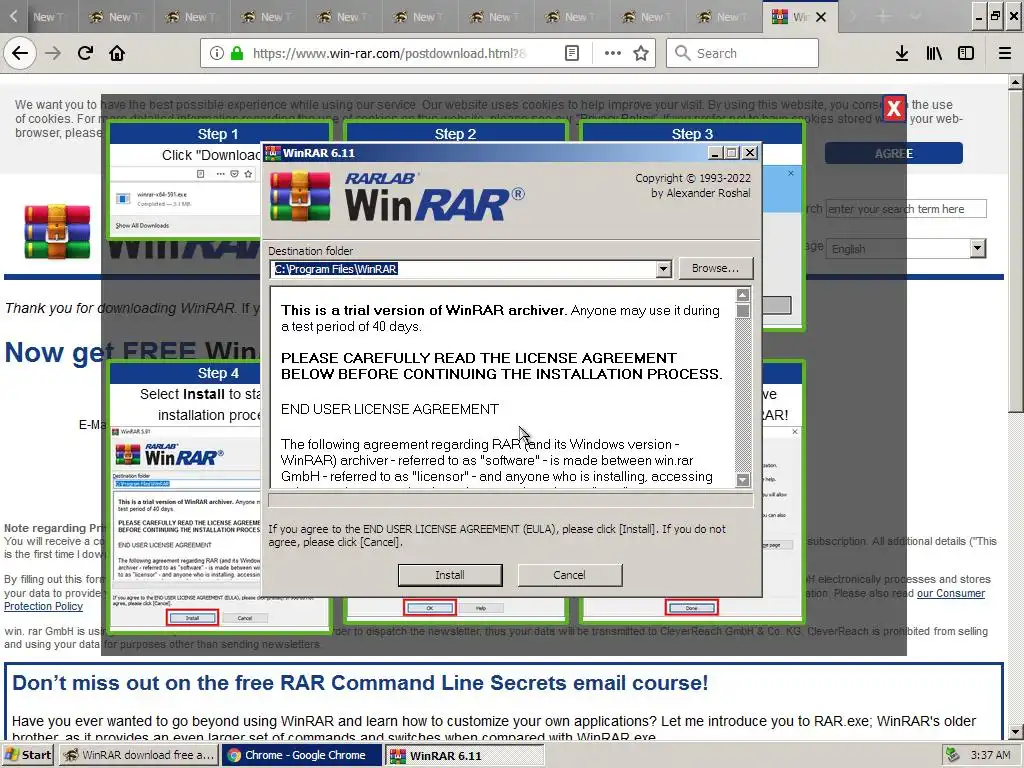
Task: Open Firefox hamburger menu
Action: coord(1005,54)
